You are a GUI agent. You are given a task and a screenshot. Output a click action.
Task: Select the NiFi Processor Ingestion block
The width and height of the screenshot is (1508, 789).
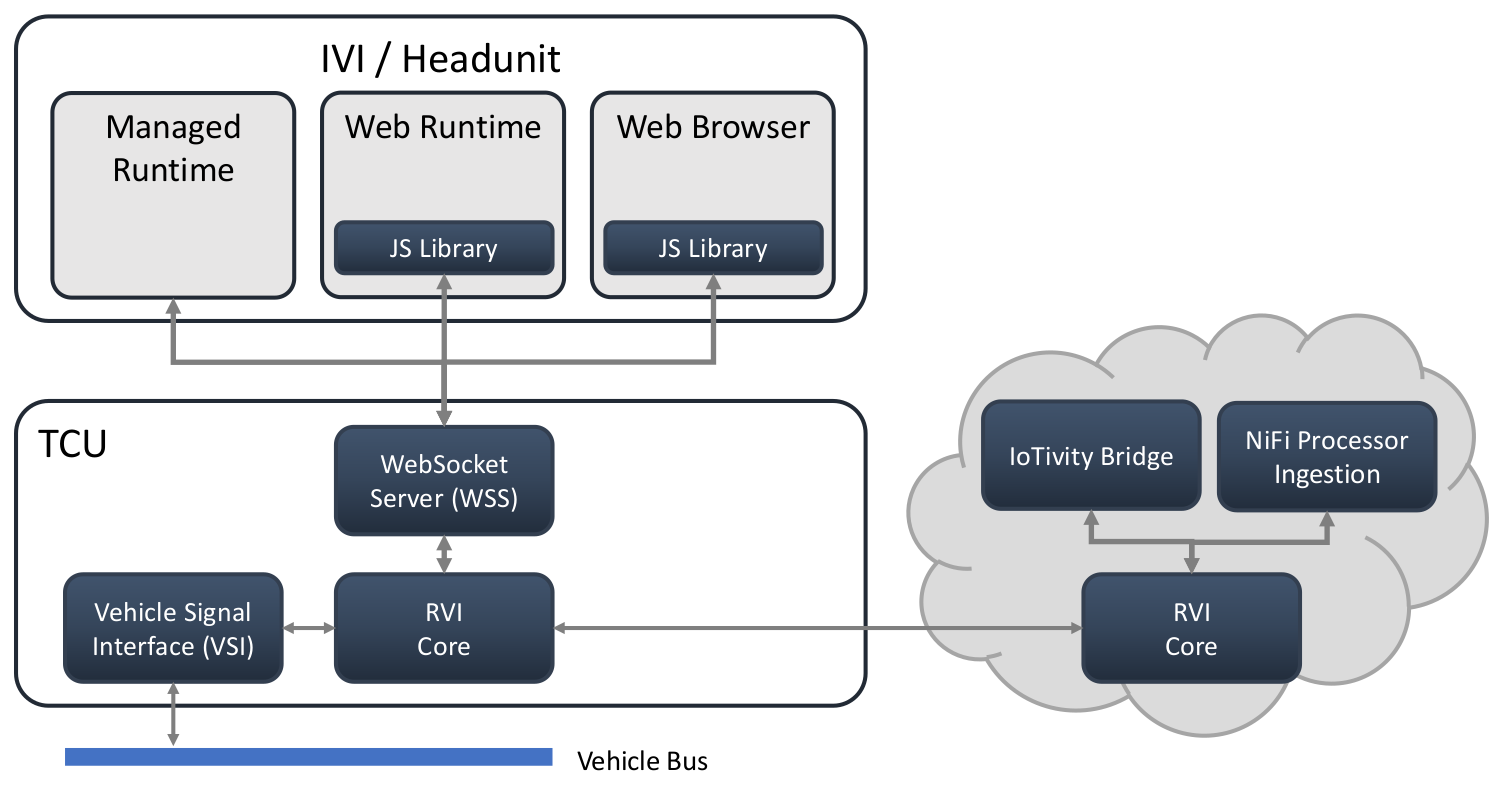[1326, 456]
